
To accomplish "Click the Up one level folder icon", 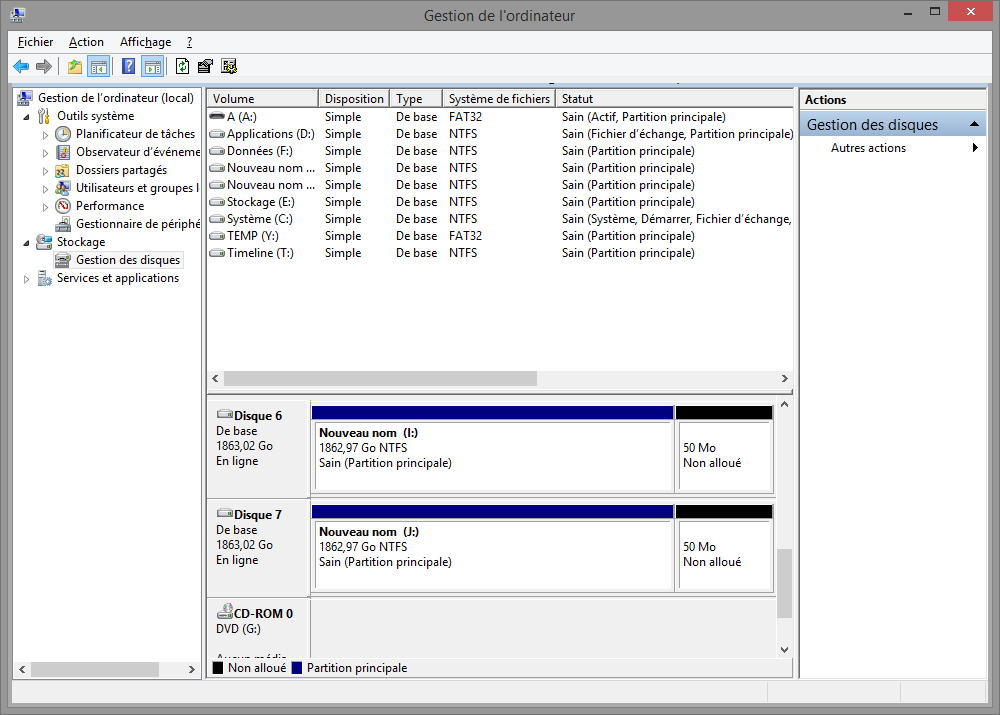I will tap(75, 66).
